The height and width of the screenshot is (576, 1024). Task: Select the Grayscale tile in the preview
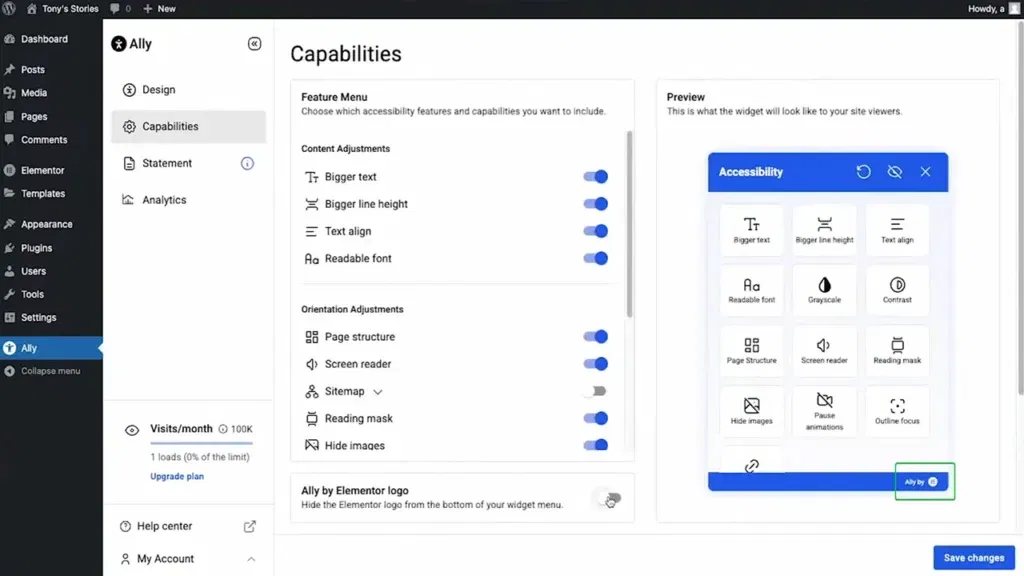(824, 290)
